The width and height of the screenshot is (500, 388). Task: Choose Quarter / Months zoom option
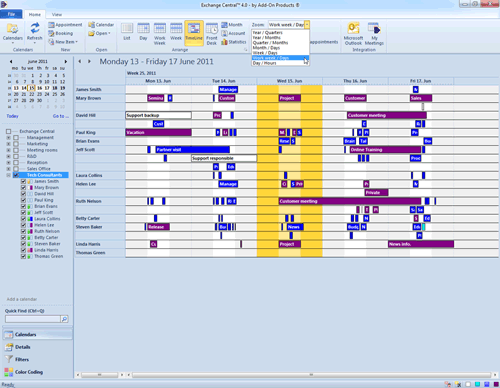click(280, 43)
